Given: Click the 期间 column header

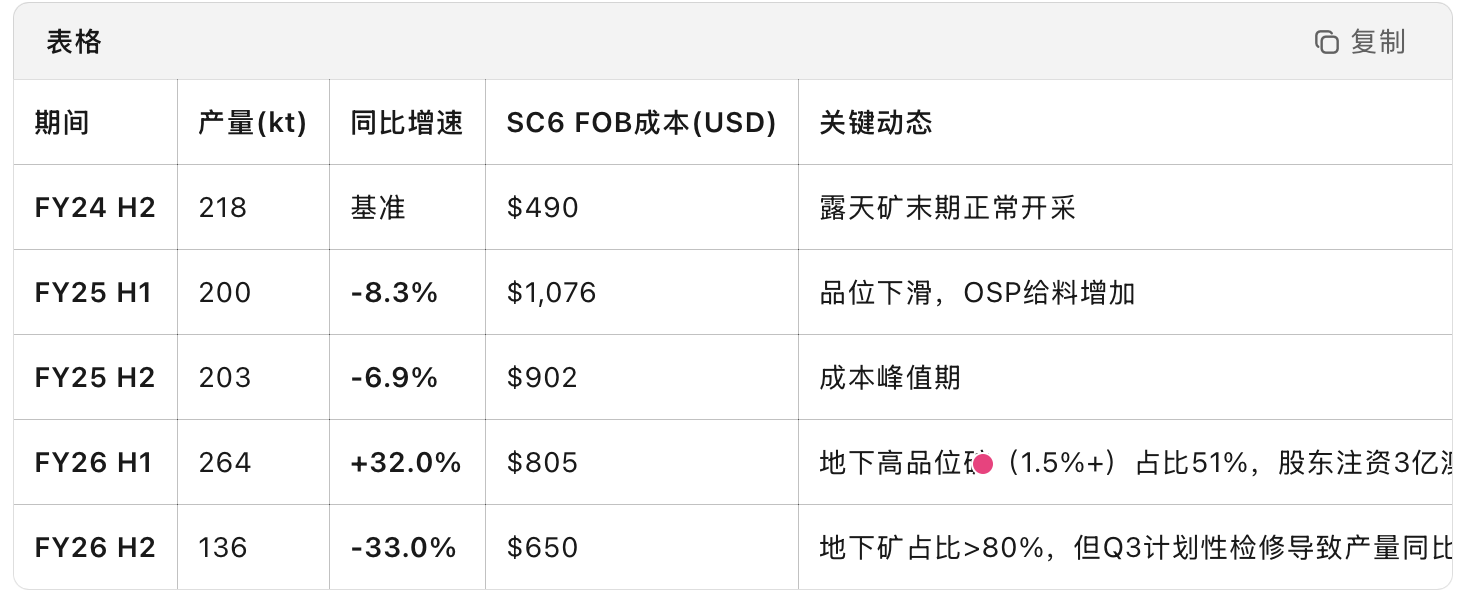Looking at the screenshot, I should click(62, 122).
